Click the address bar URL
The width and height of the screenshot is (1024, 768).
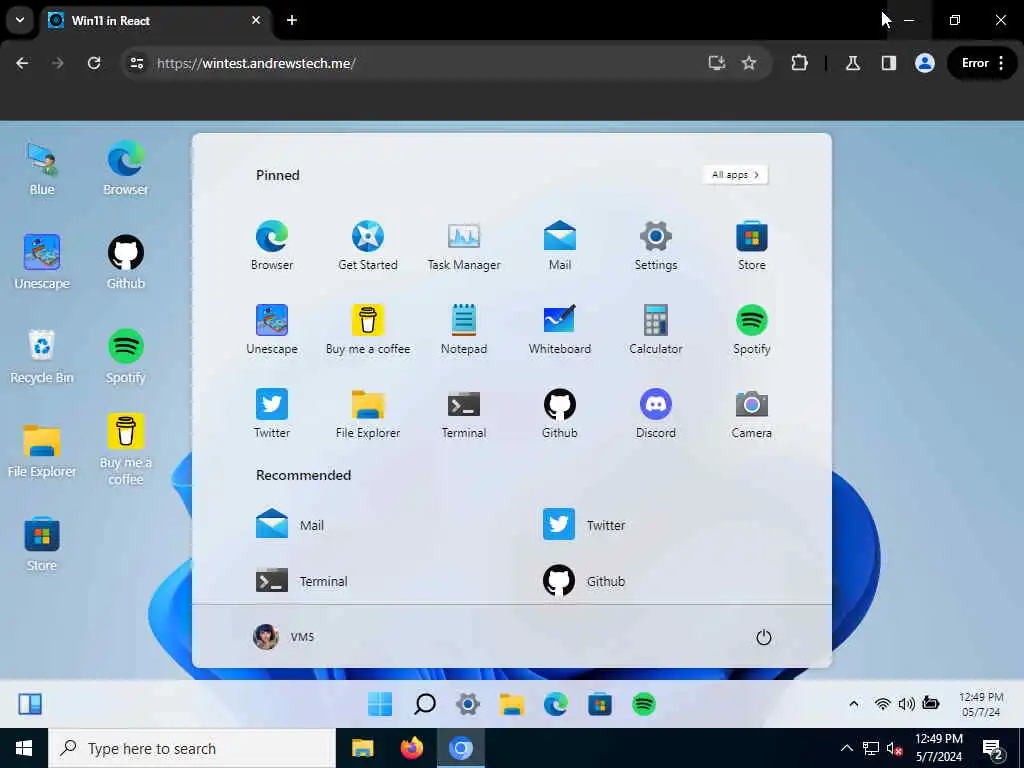[256, 63]
